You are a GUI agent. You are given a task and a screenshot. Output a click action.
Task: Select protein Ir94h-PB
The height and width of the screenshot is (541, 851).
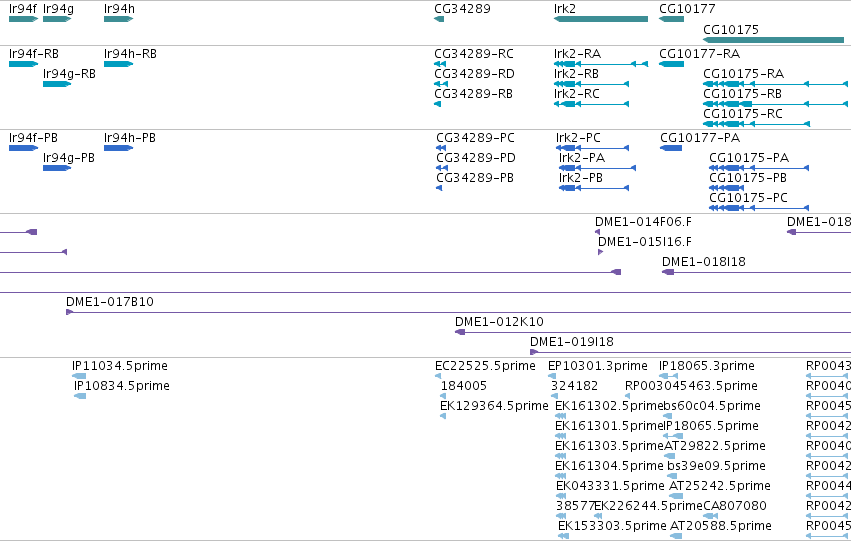pyautogui.click(x=118, y=148)
